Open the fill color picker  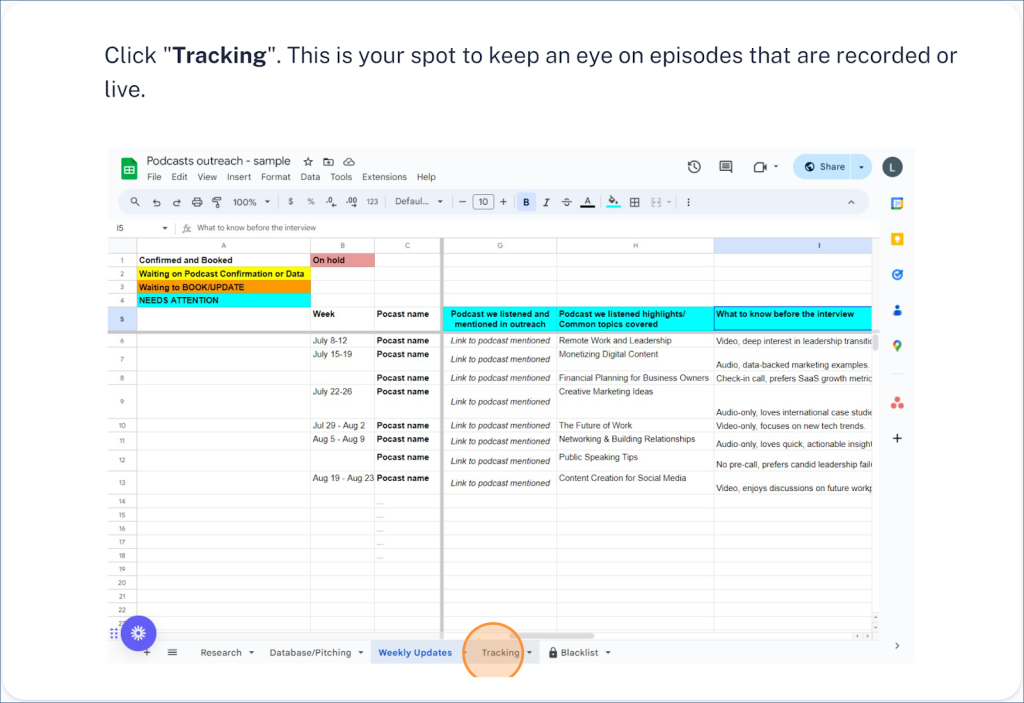613,202
